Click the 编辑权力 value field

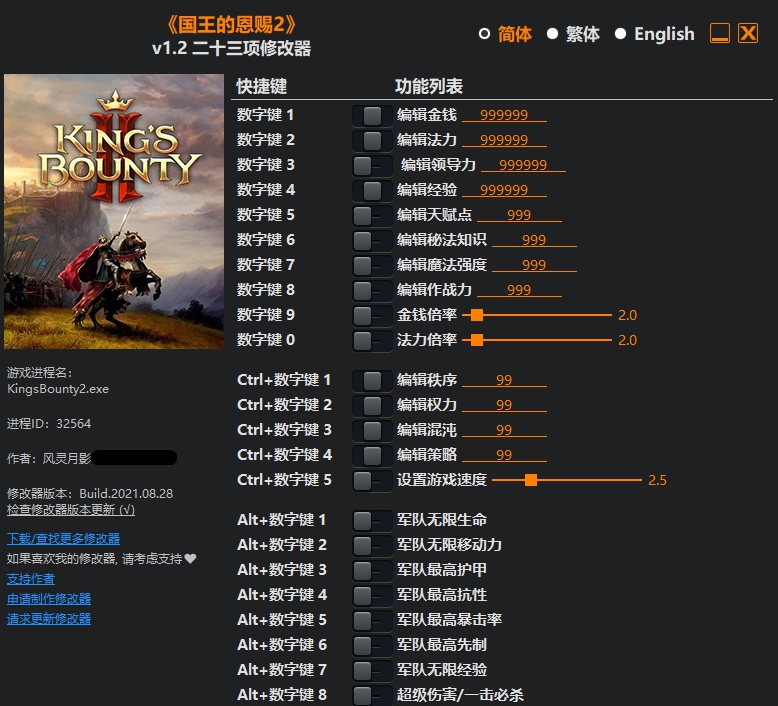(x=504, y=405)
